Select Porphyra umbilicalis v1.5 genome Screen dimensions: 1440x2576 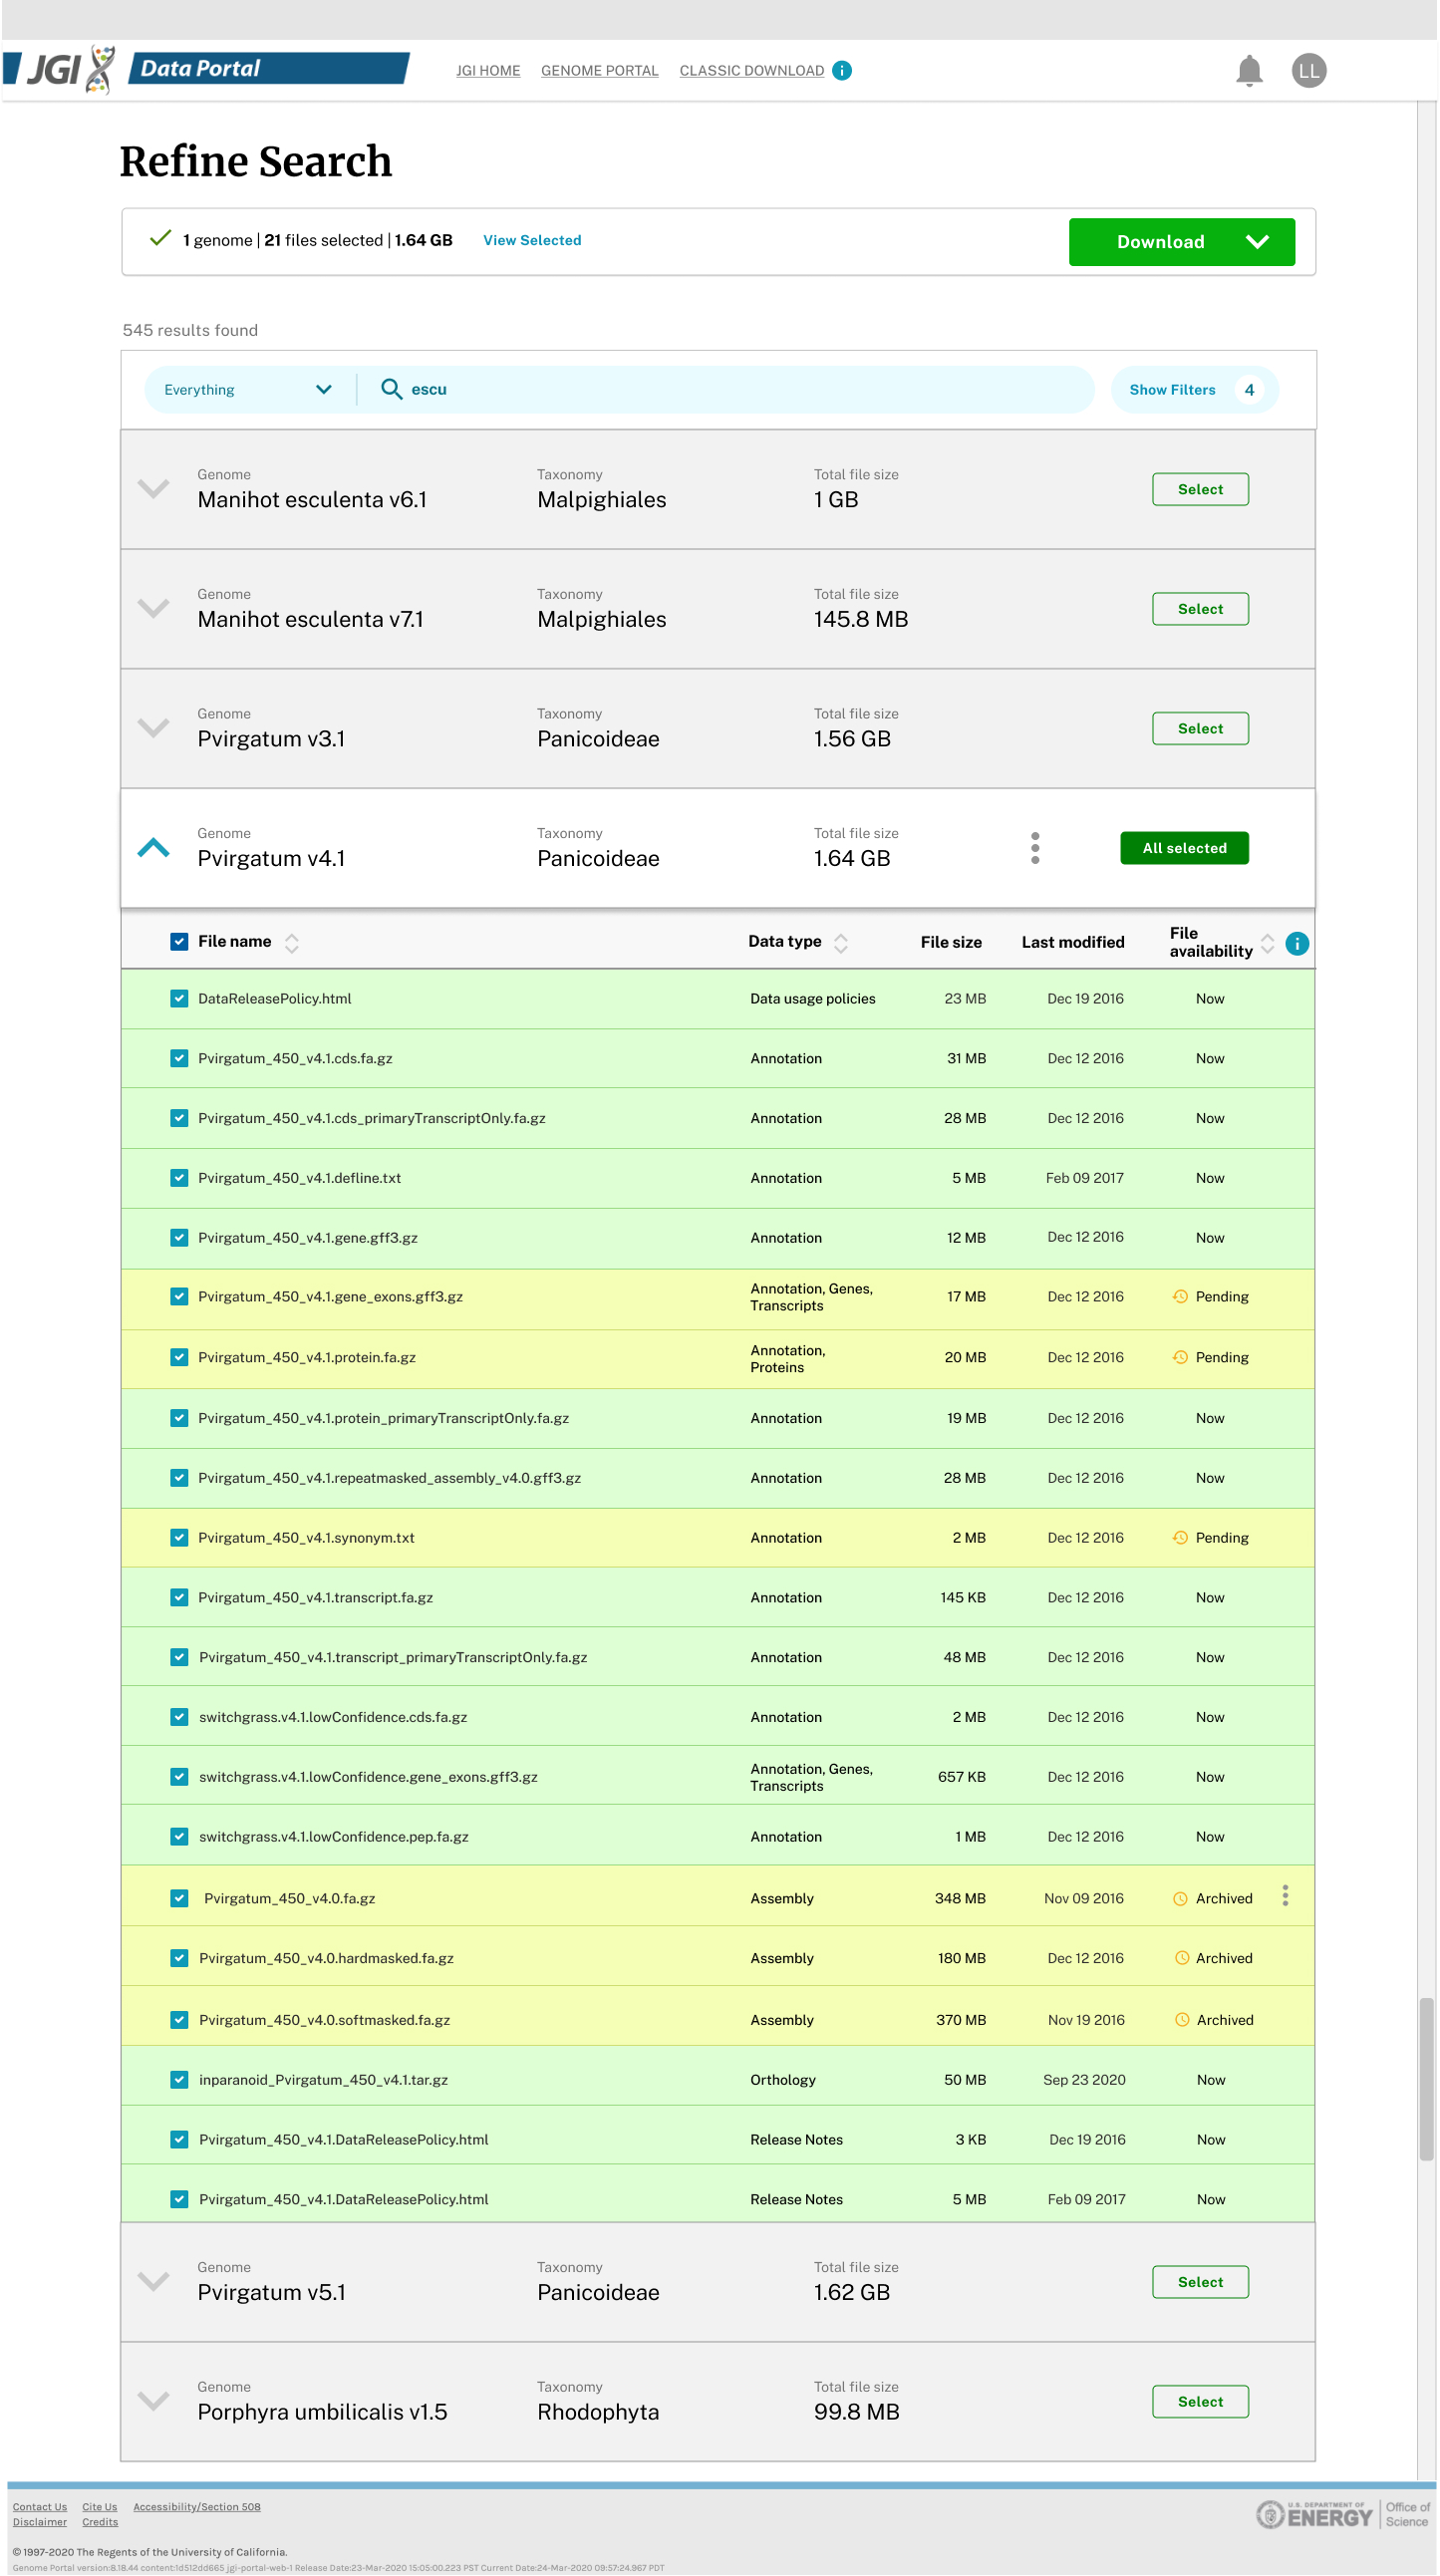(x=1200, y=2401)
